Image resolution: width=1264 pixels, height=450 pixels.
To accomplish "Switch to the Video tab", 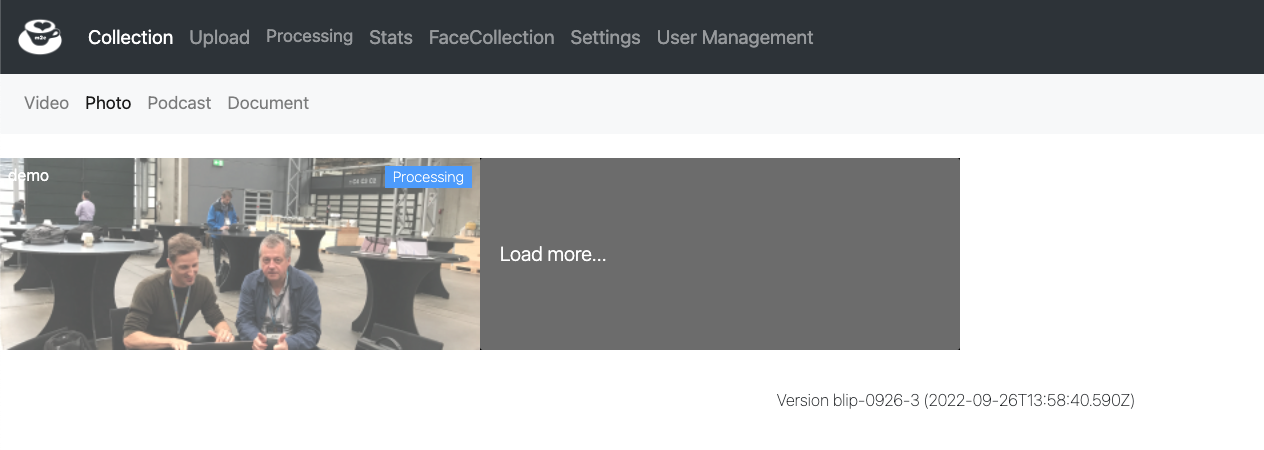I will coord(46,103).
